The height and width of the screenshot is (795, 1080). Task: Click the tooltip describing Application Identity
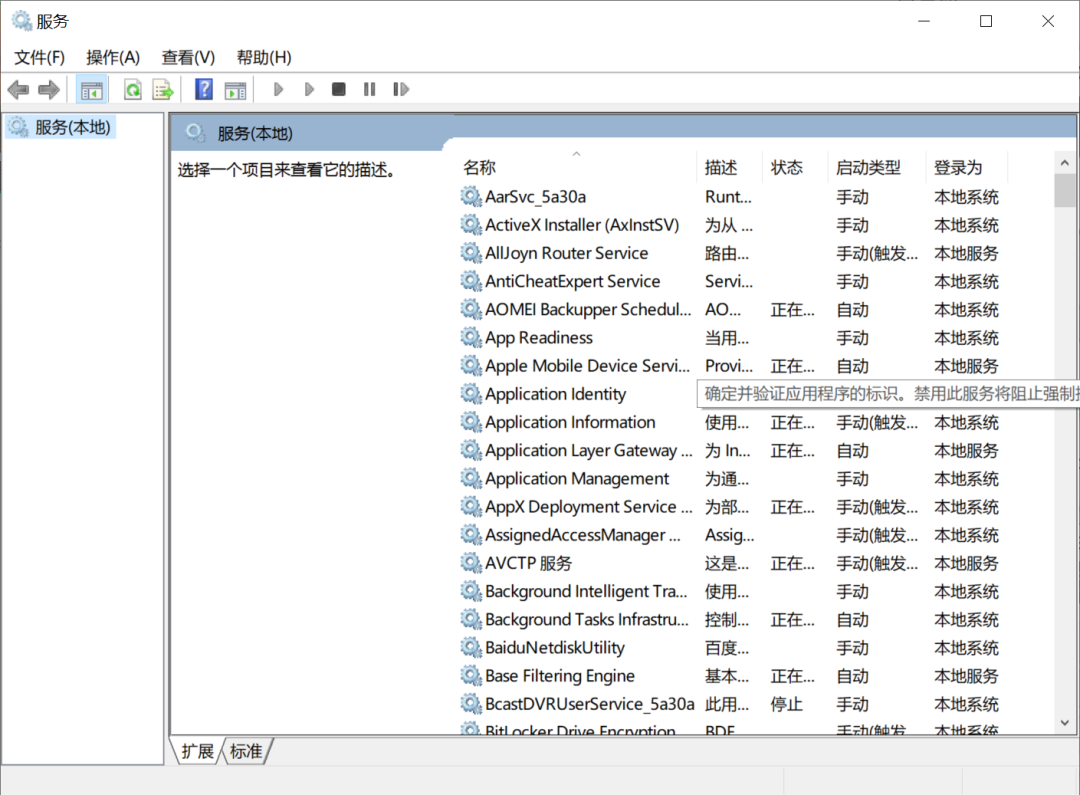tap(889, 393)
